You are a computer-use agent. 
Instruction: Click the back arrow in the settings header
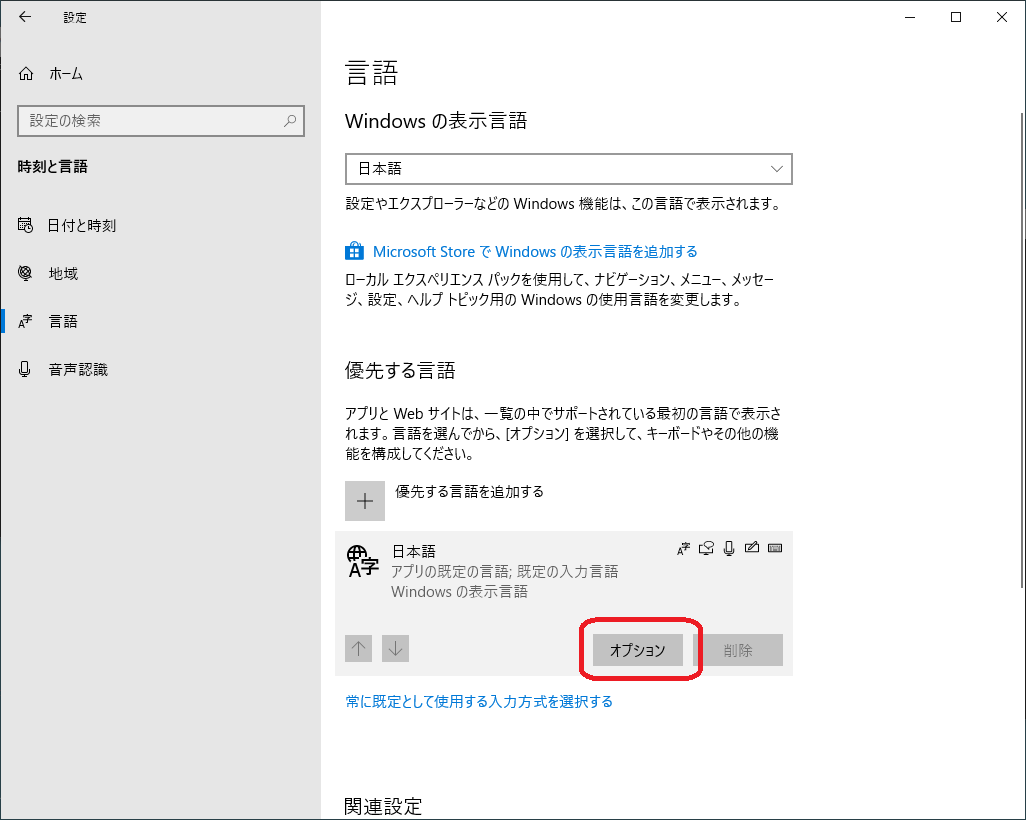click(x=25, y=17)
